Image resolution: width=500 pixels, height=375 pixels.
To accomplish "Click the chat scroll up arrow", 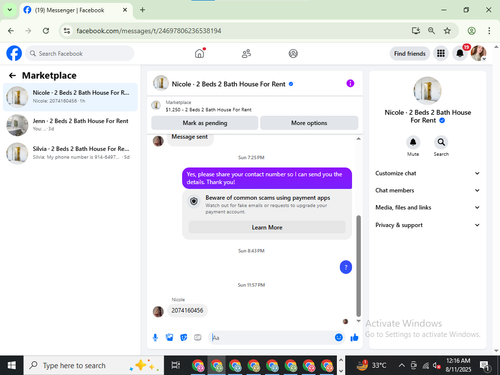I will point(359,139).
